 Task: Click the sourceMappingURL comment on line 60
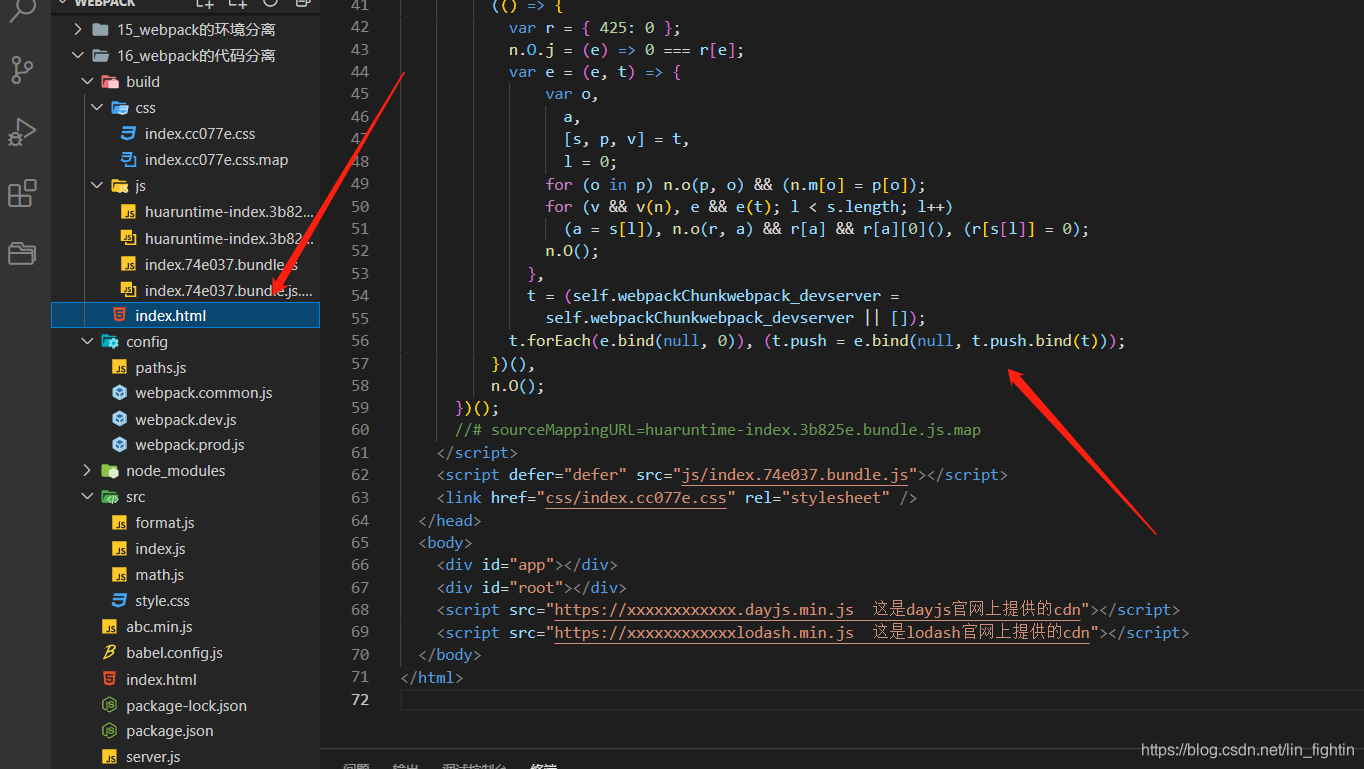pyautogui.click(x=718, y=430)
